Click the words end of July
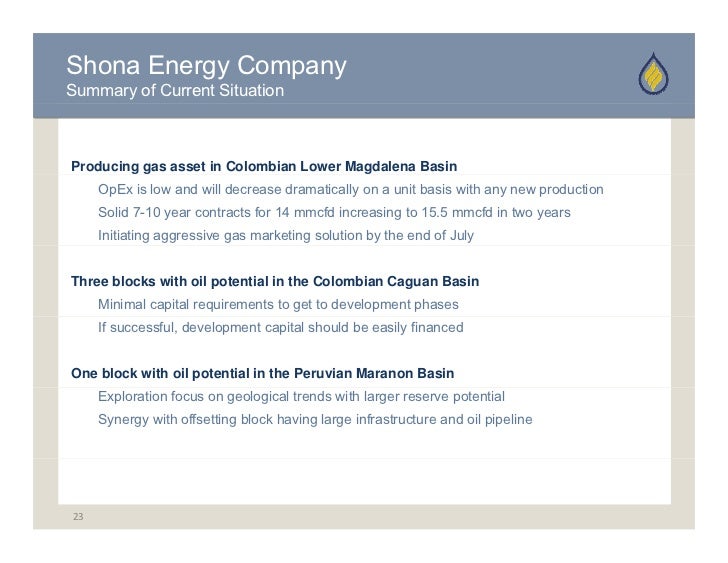 [440, 235]
